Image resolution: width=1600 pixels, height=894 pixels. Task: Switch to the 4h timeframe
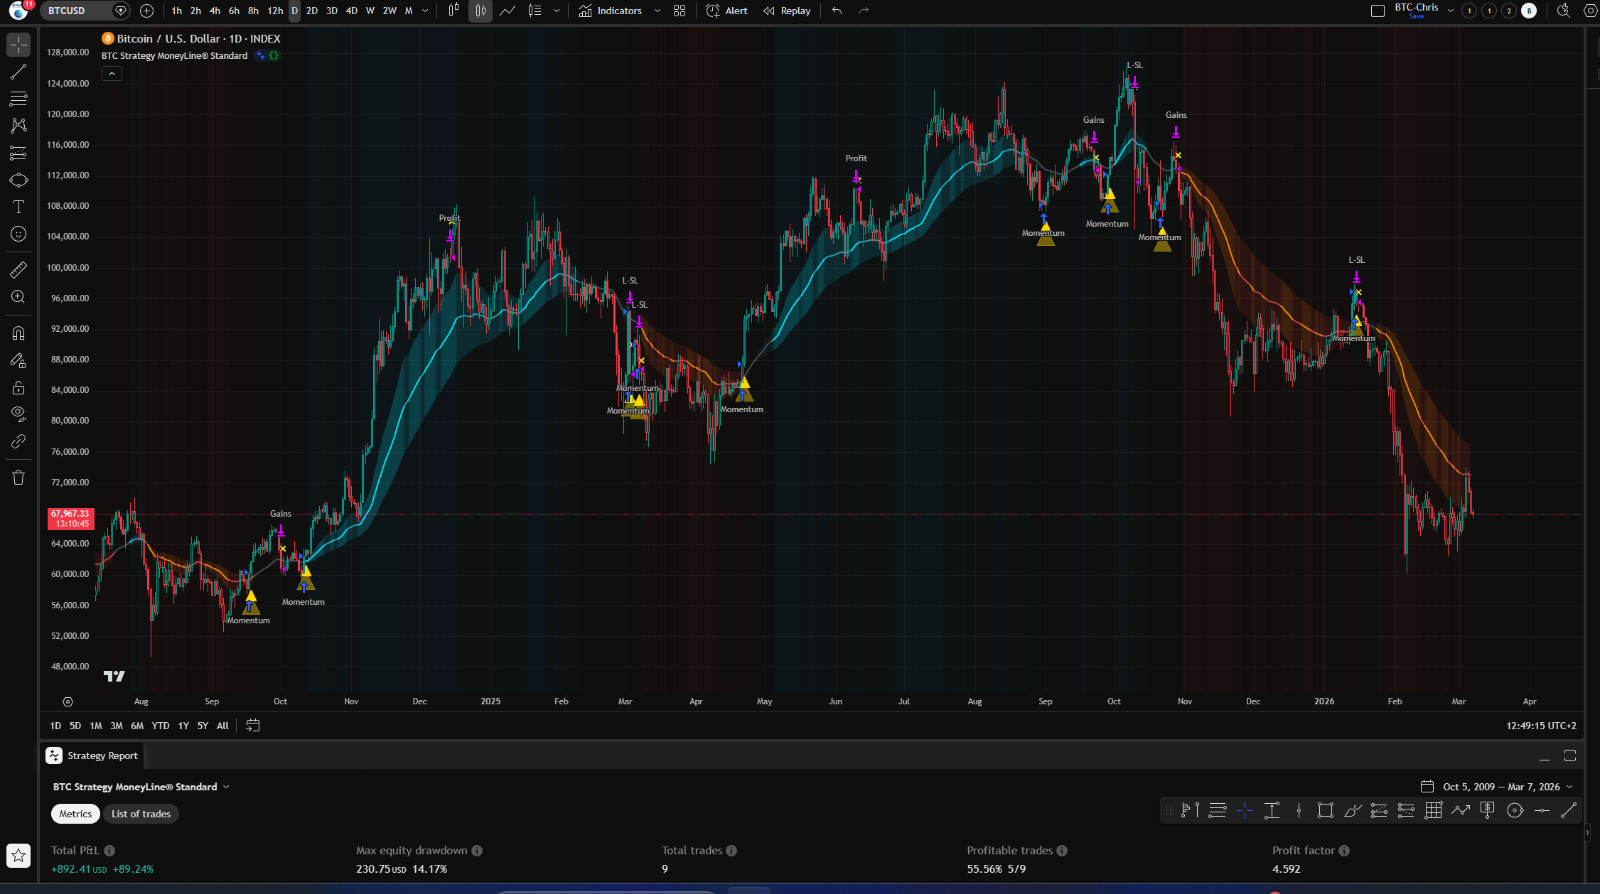(x=215, y=11)
